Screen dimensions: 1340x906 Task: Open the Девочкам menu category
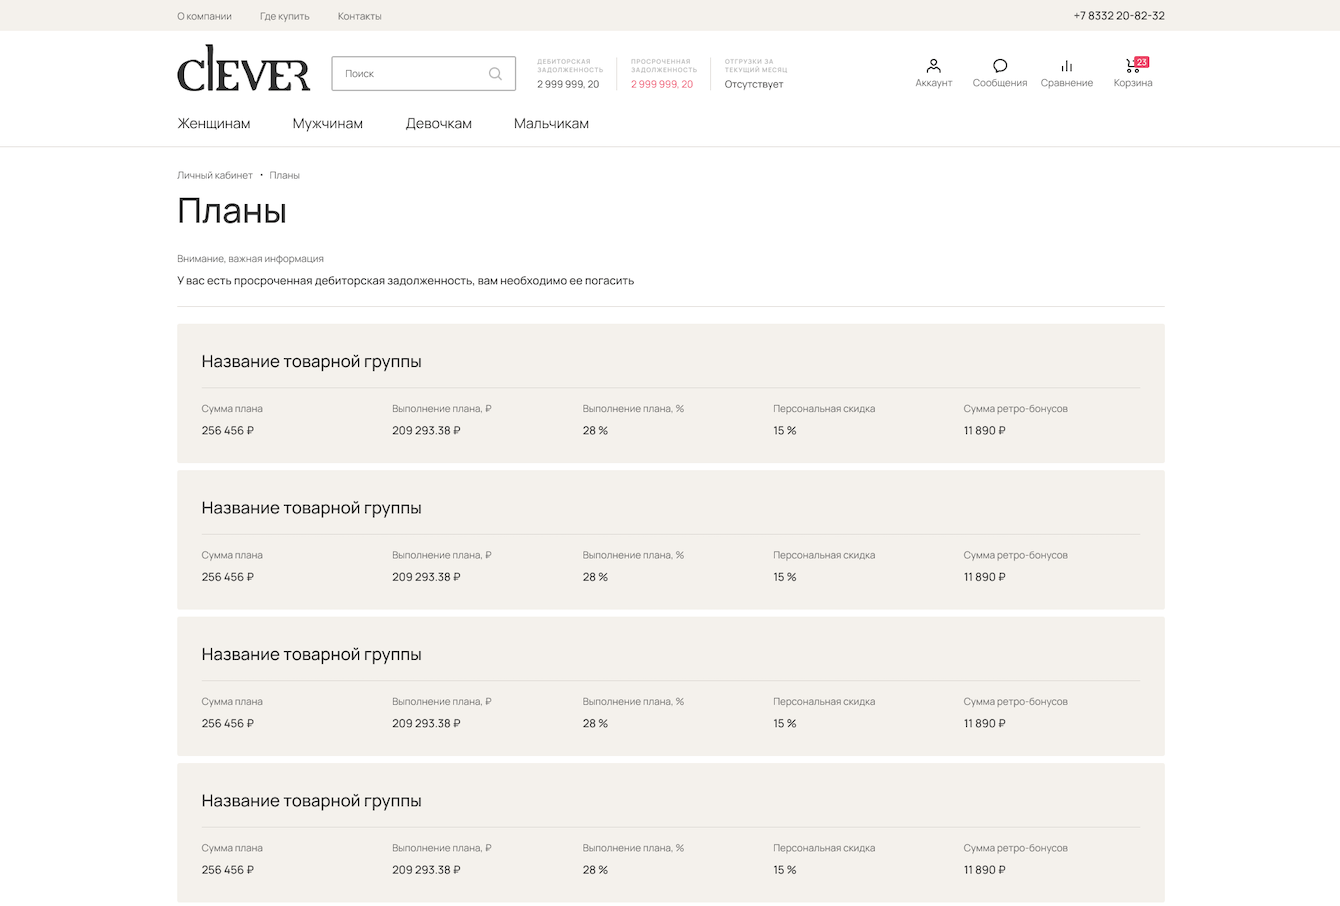(x=438, y=124)
